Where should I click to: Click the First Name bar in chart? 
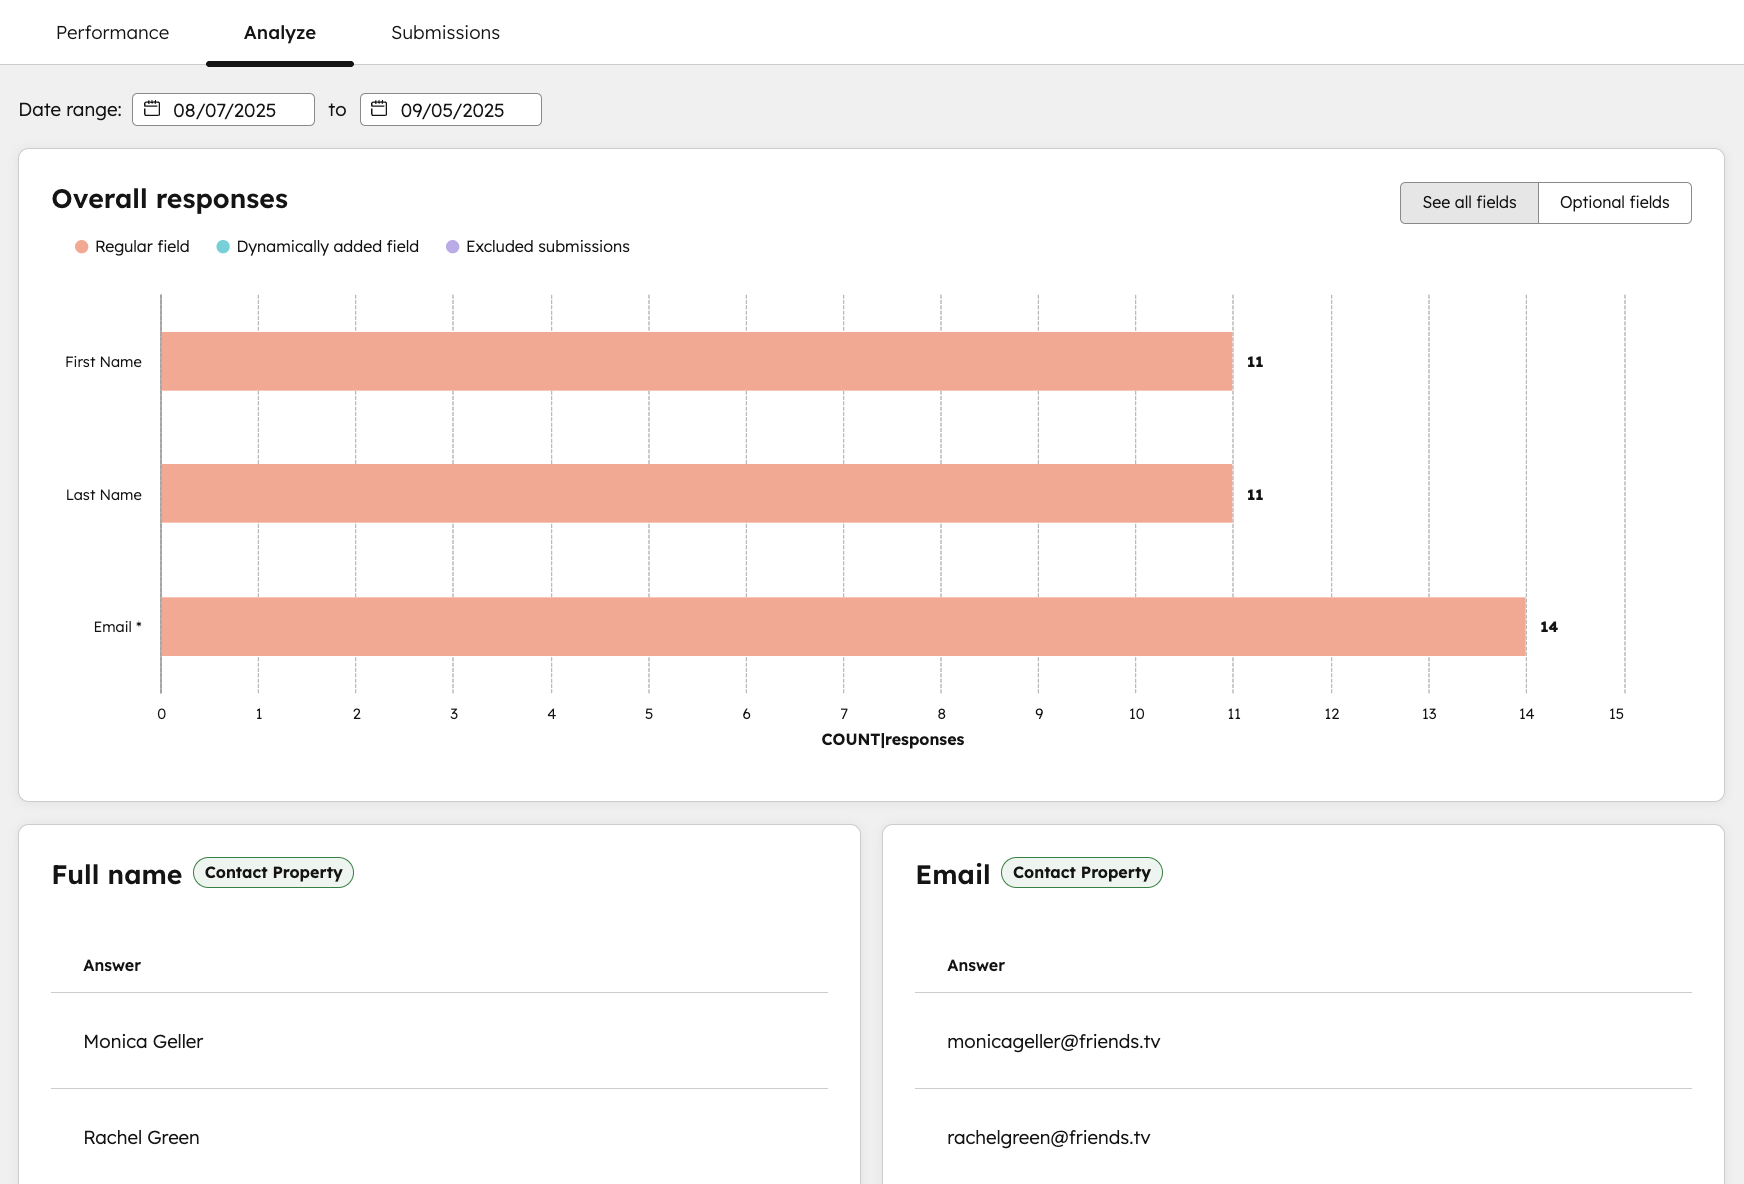pyautogui.click(x=696, y=362)
